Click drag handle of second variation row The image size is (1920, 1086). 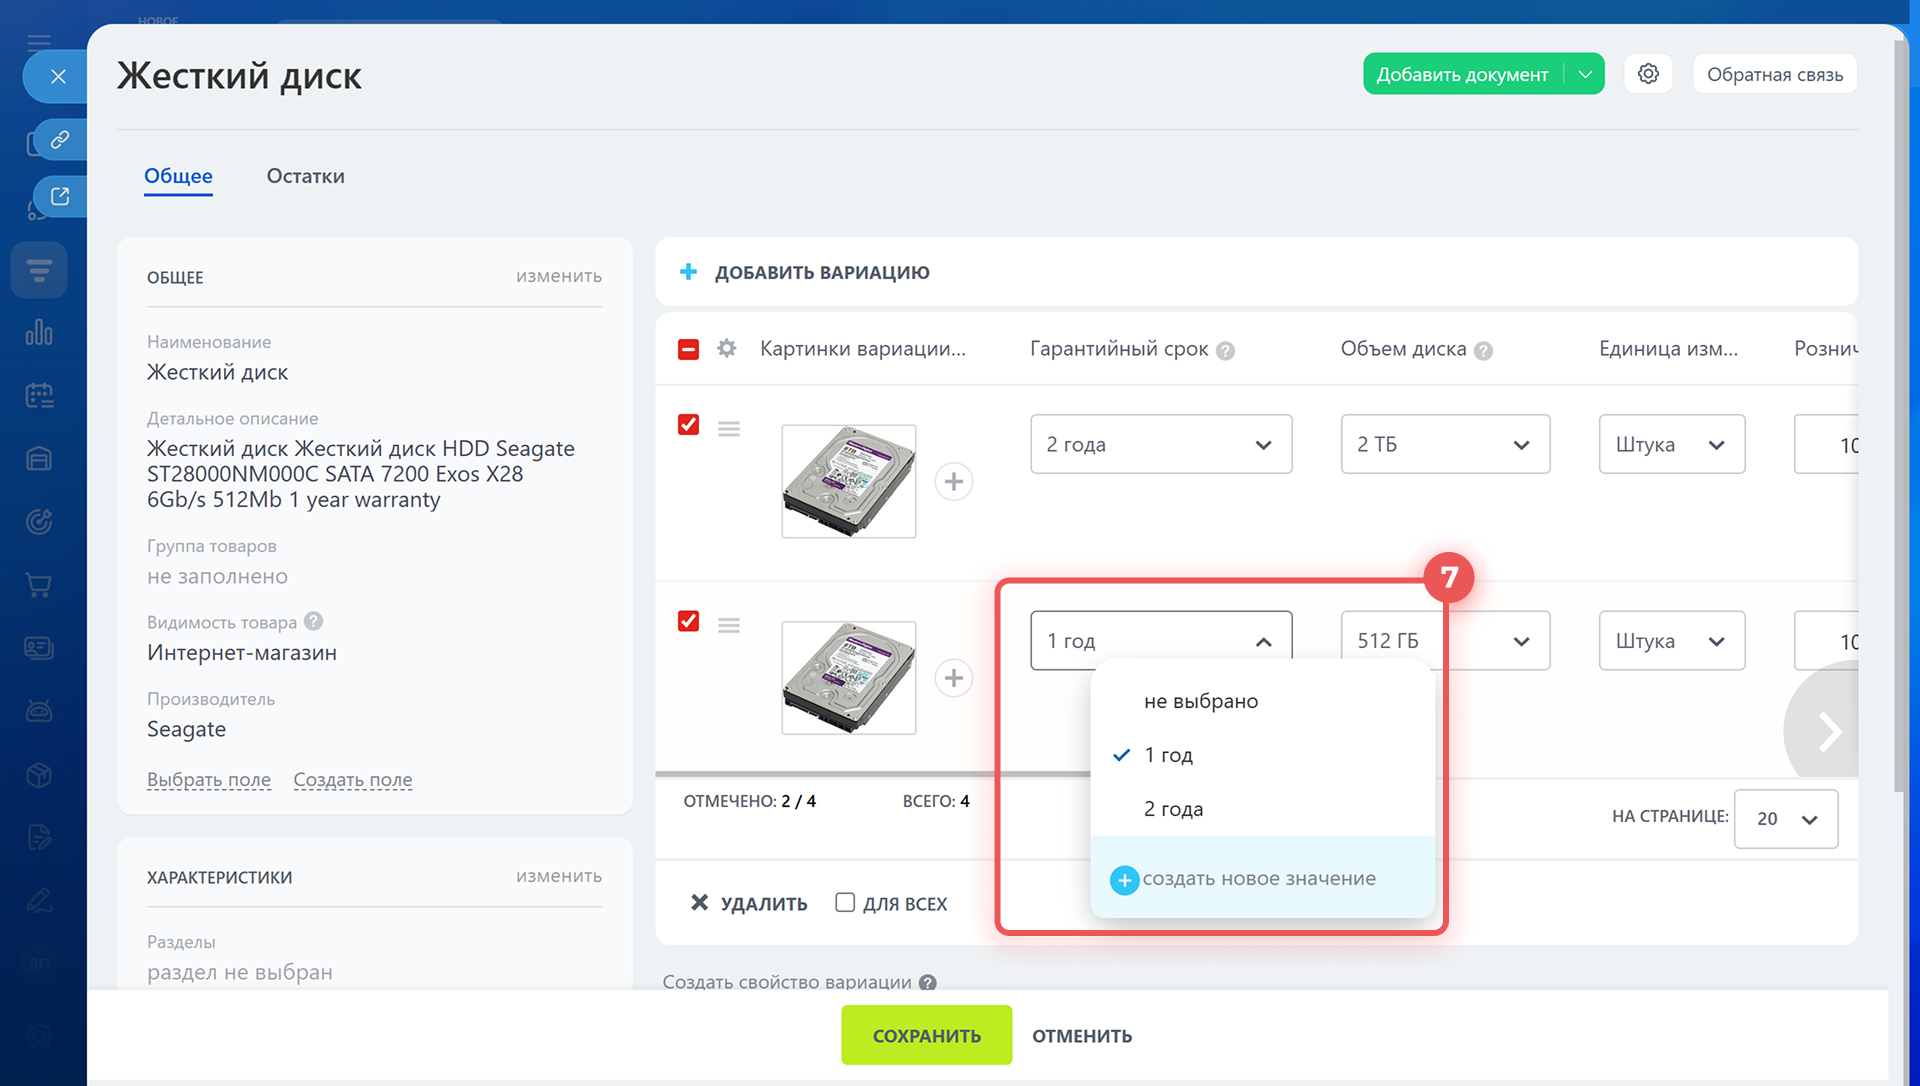(729, 625)
